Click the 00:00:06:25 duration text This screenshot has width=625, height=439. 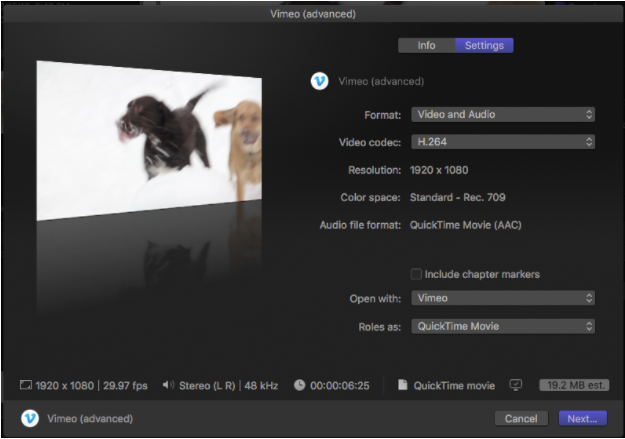pos(341,385)
